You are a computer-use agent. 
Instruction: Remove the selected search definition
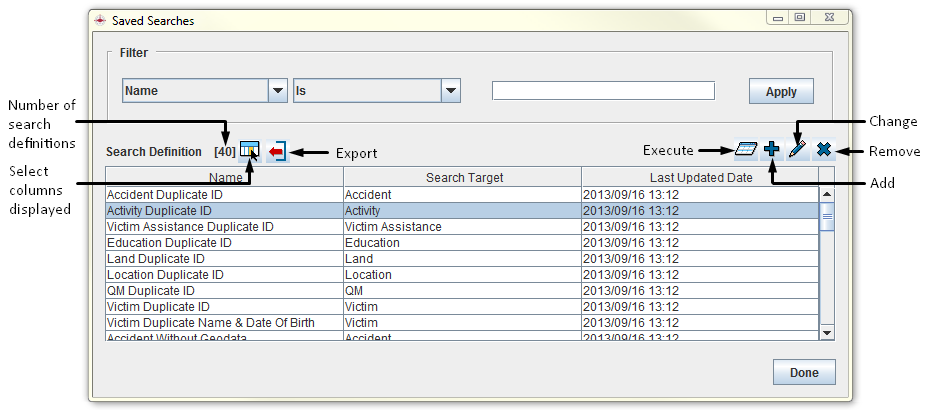(823, 150)
